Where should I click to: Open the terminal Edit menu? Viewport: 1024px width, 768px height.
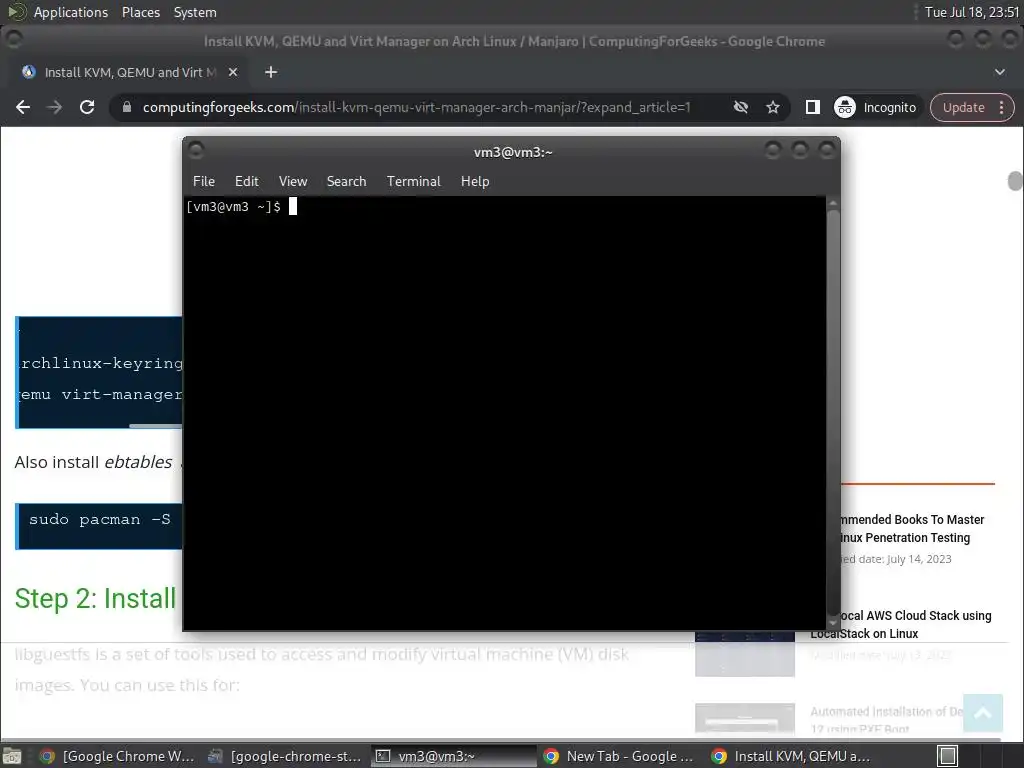pyautogui.click(x=246, y=182)
